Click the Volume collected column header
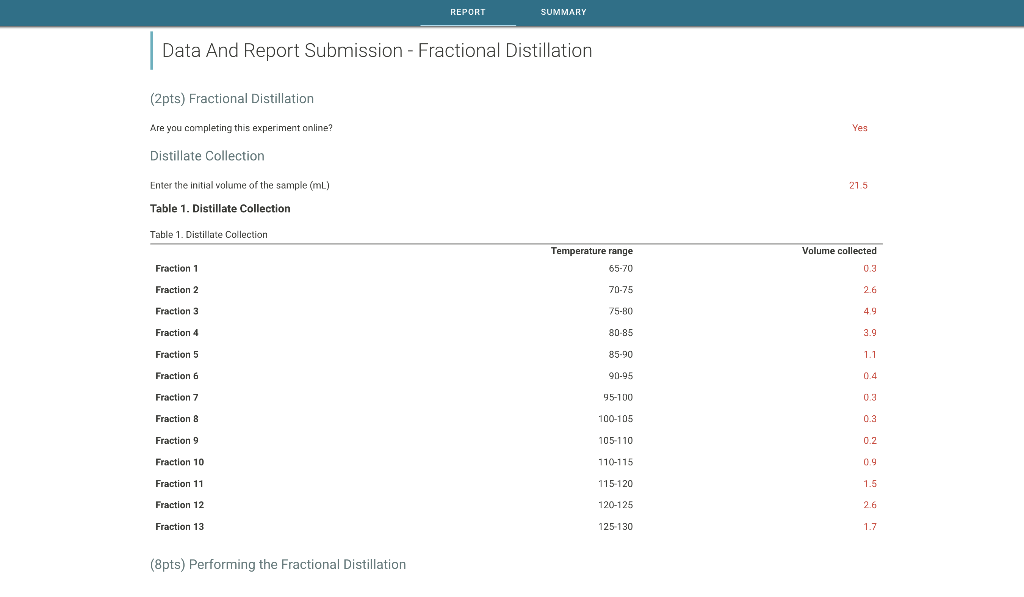 (x=840, y=251)
